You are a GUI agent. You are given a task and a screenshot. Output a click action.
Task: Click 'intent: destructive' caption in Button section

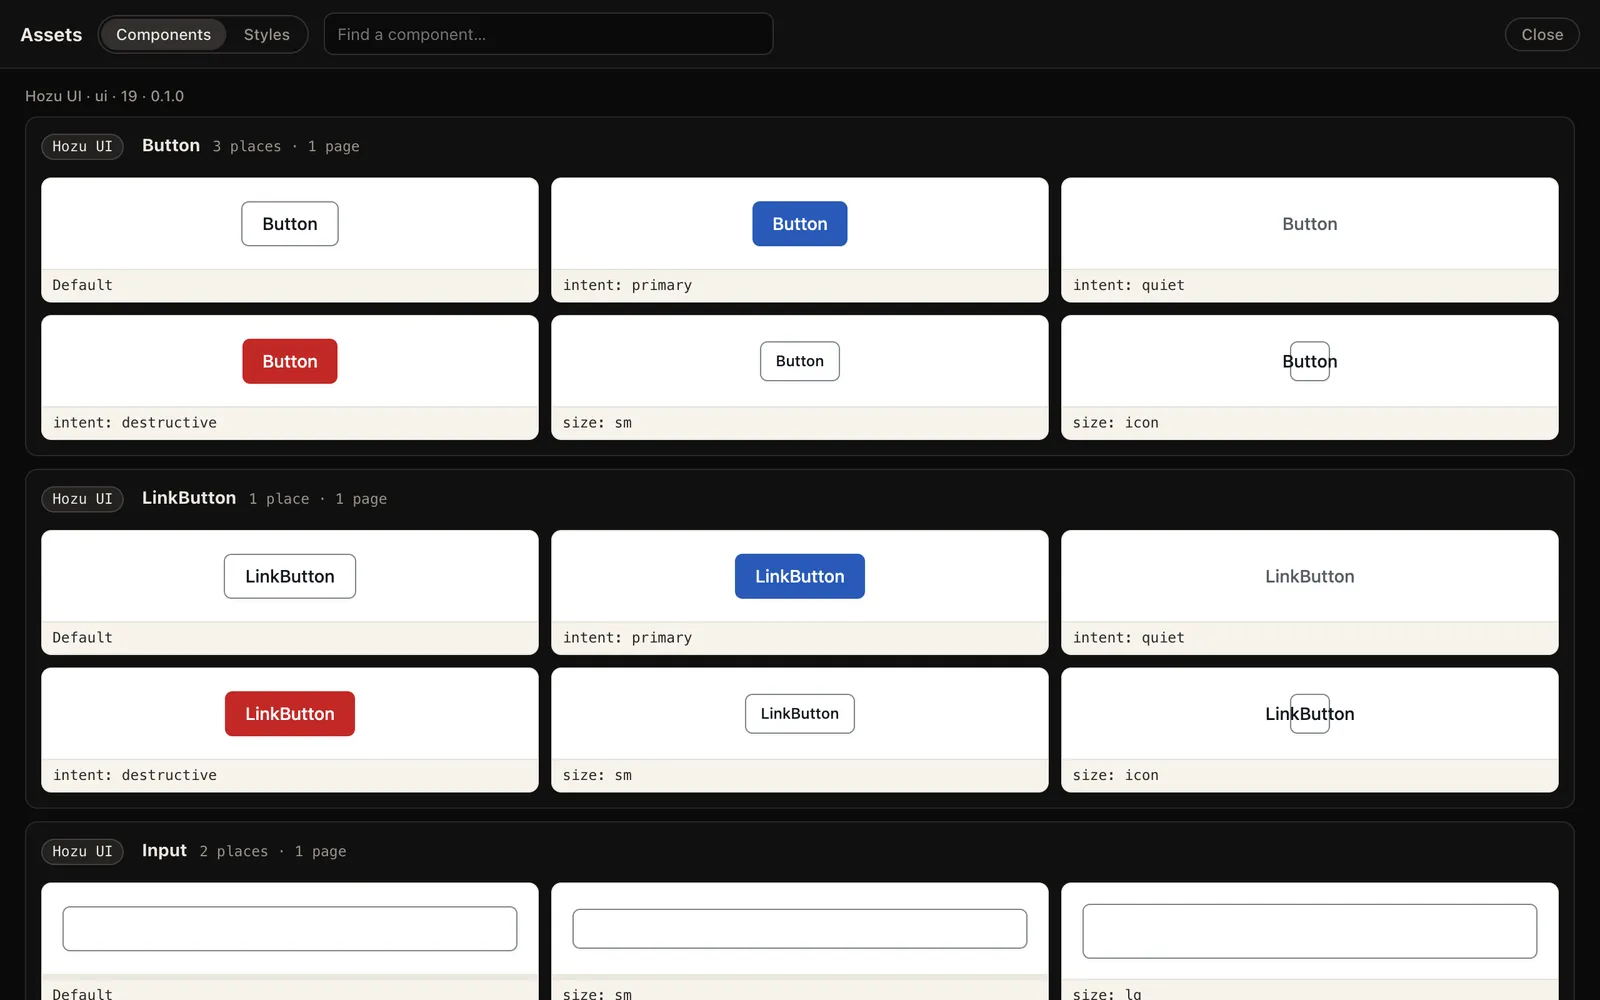(x=134, y=423)
